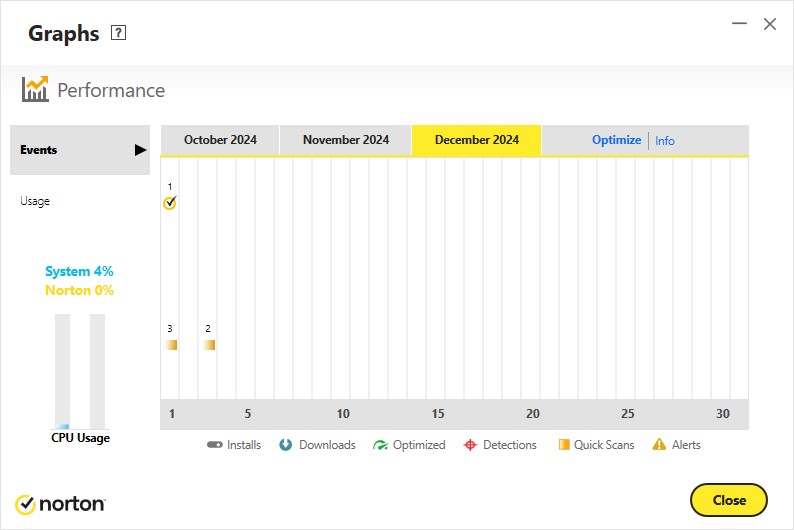The height and width of the screenshot is (530, 794).
Task: Select the December 2024 tab
Action: (477, 140)
